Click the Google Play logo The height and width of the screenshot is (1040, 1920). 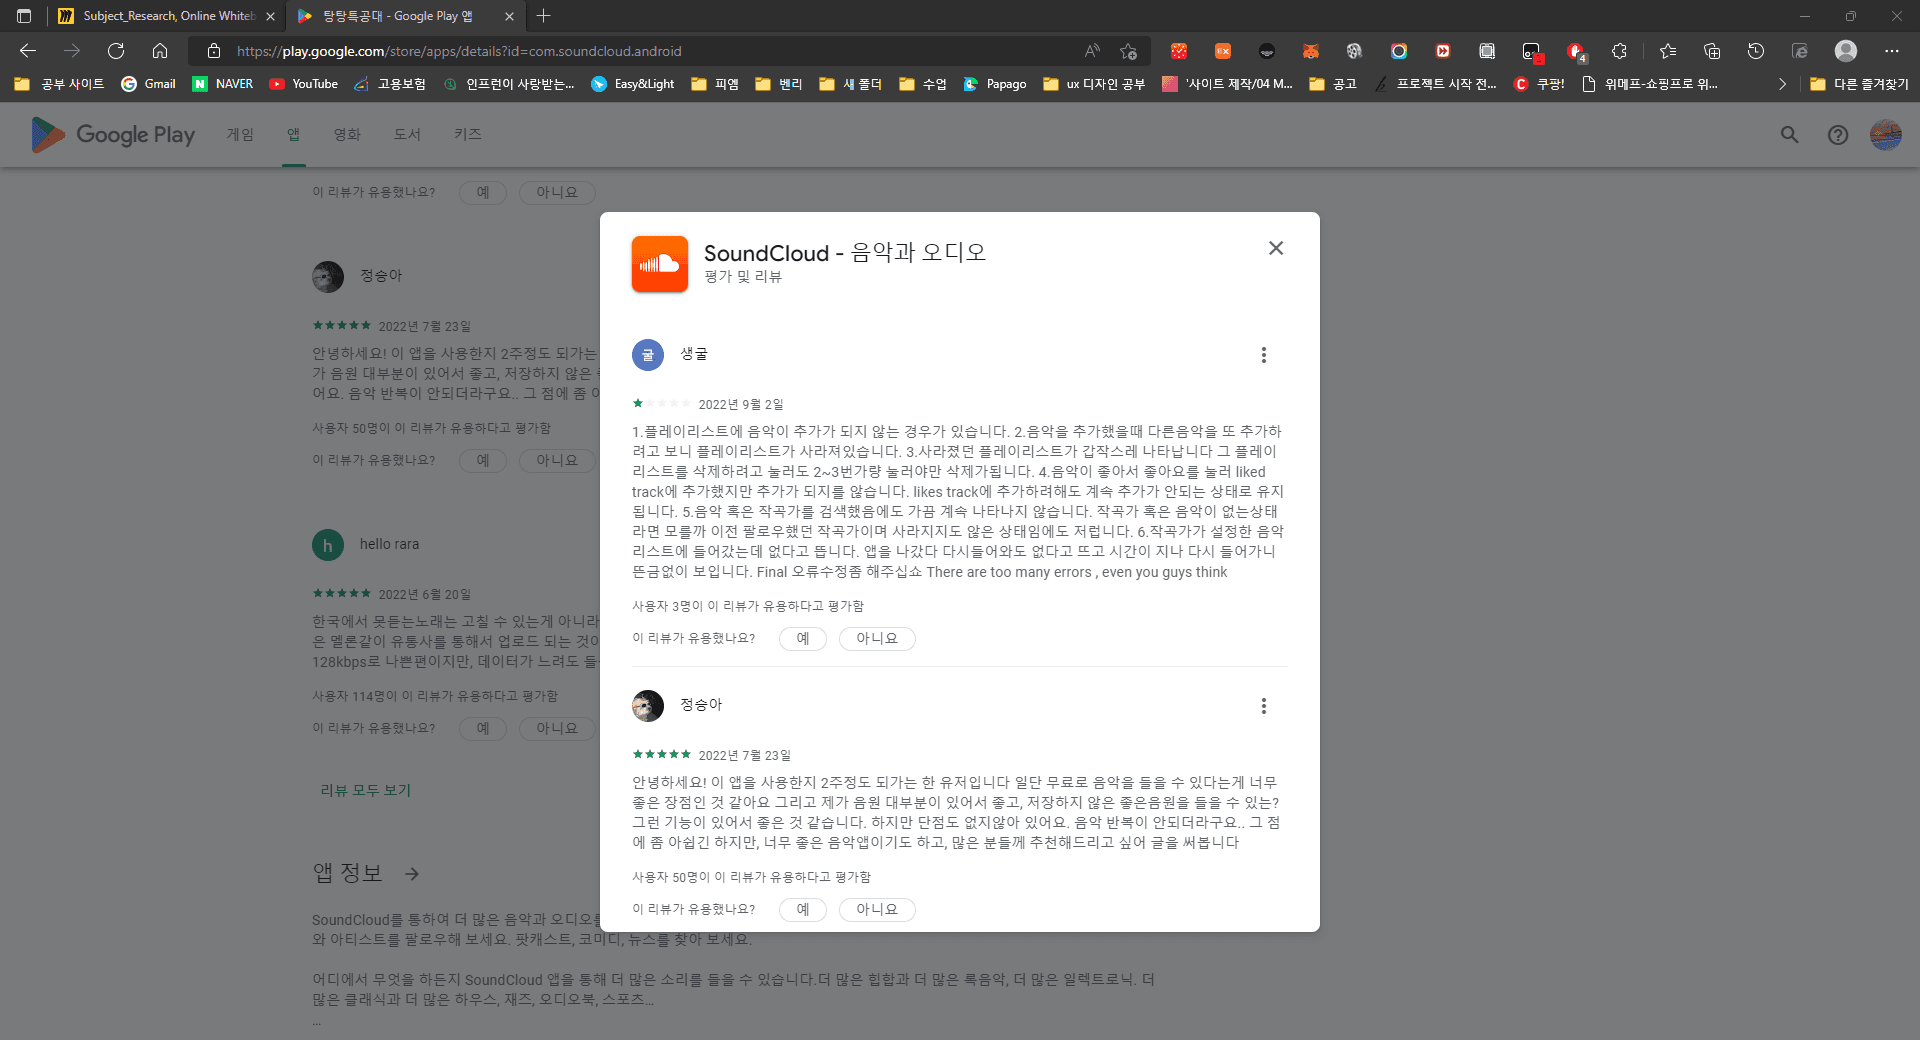tap(113, 135)
